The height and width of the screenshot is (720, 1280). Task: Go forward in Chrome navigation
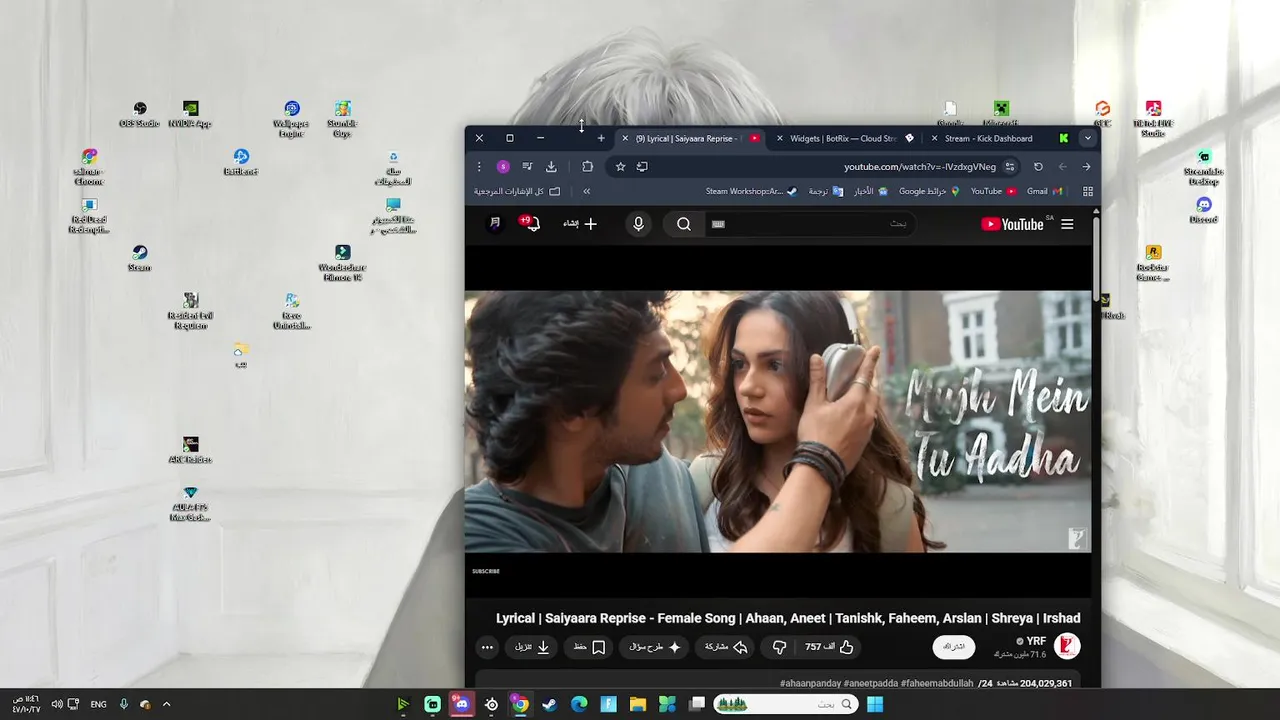click(1063, 167)
